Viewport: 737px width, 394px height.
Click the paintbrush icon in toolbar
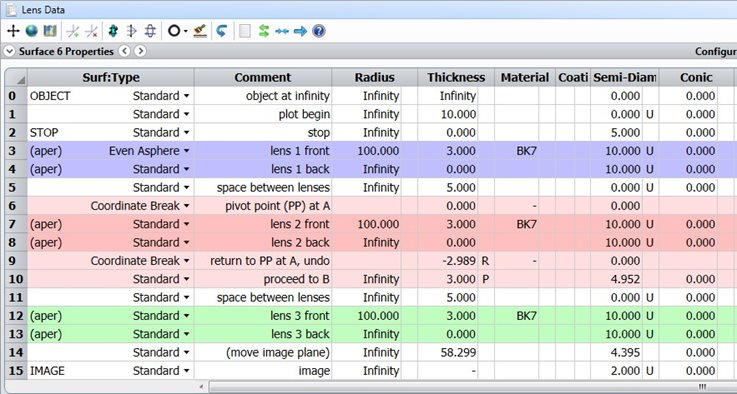pos(200,32)
